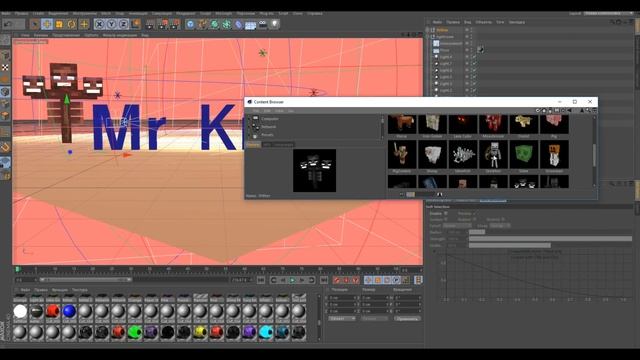Click the Wither object icon in Object Manager
Screen dimensions: 640x360
coord(433,30)
